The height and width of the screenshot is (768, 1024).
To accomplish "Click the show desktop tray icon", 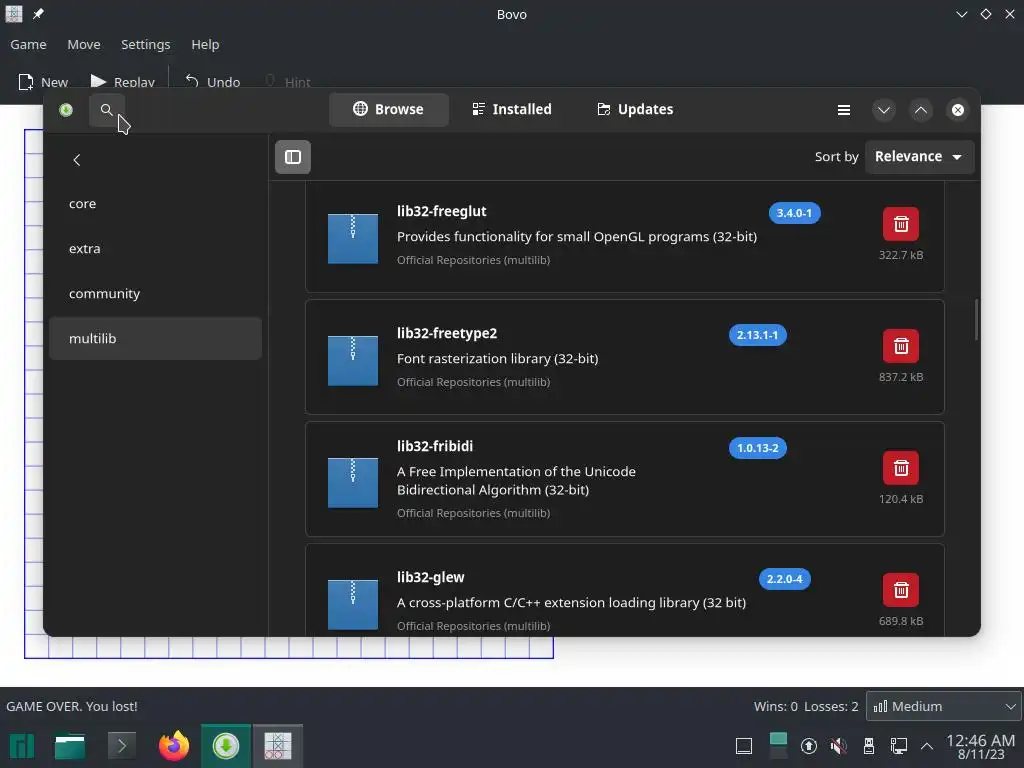I will (x=744, y=746).
